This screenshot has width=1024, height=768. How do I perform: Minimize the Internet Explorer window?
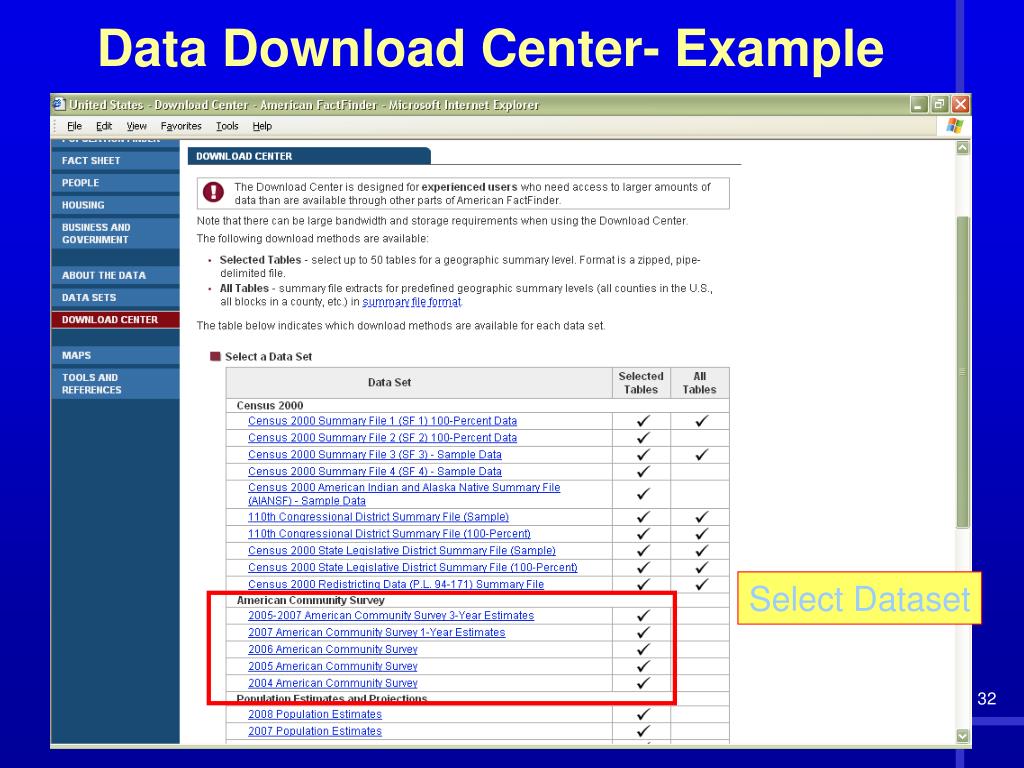pos(919,104)
